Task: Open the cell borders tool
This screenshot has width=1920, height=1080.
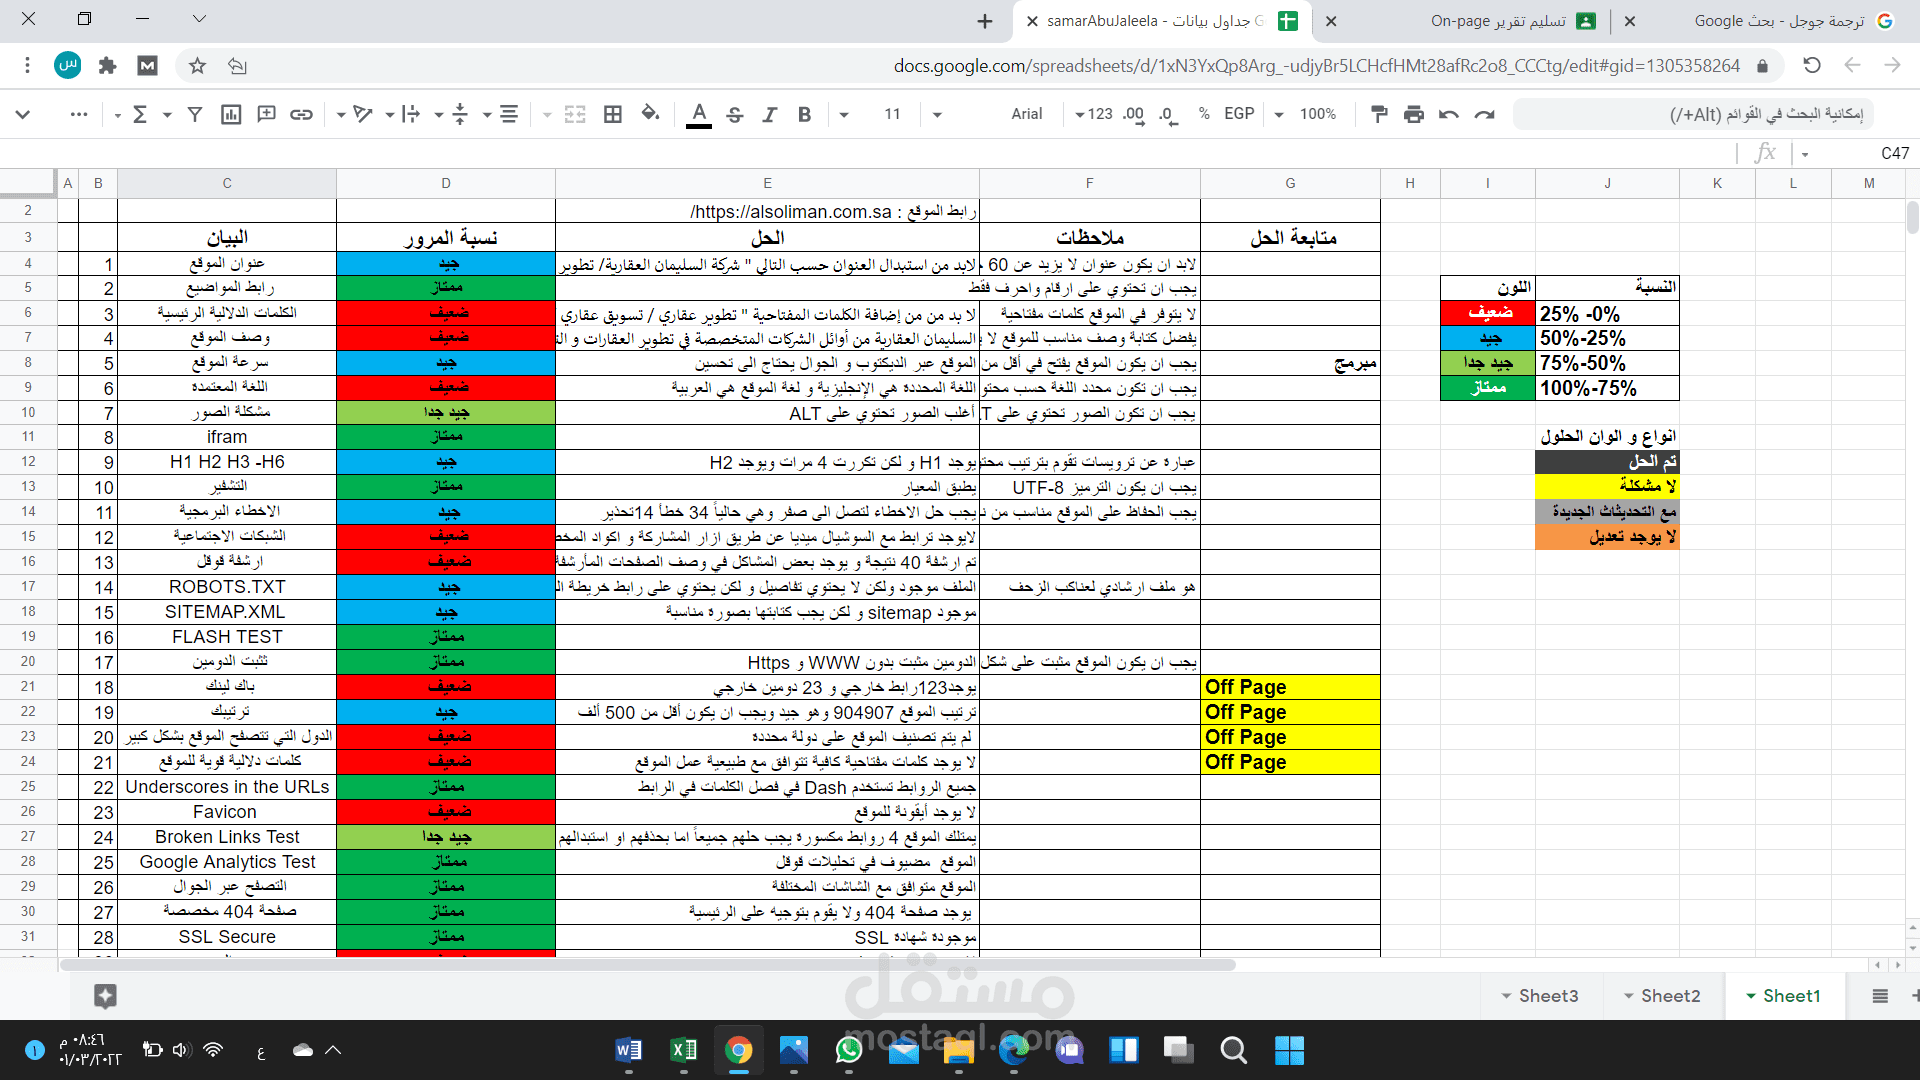Action: 613,114
